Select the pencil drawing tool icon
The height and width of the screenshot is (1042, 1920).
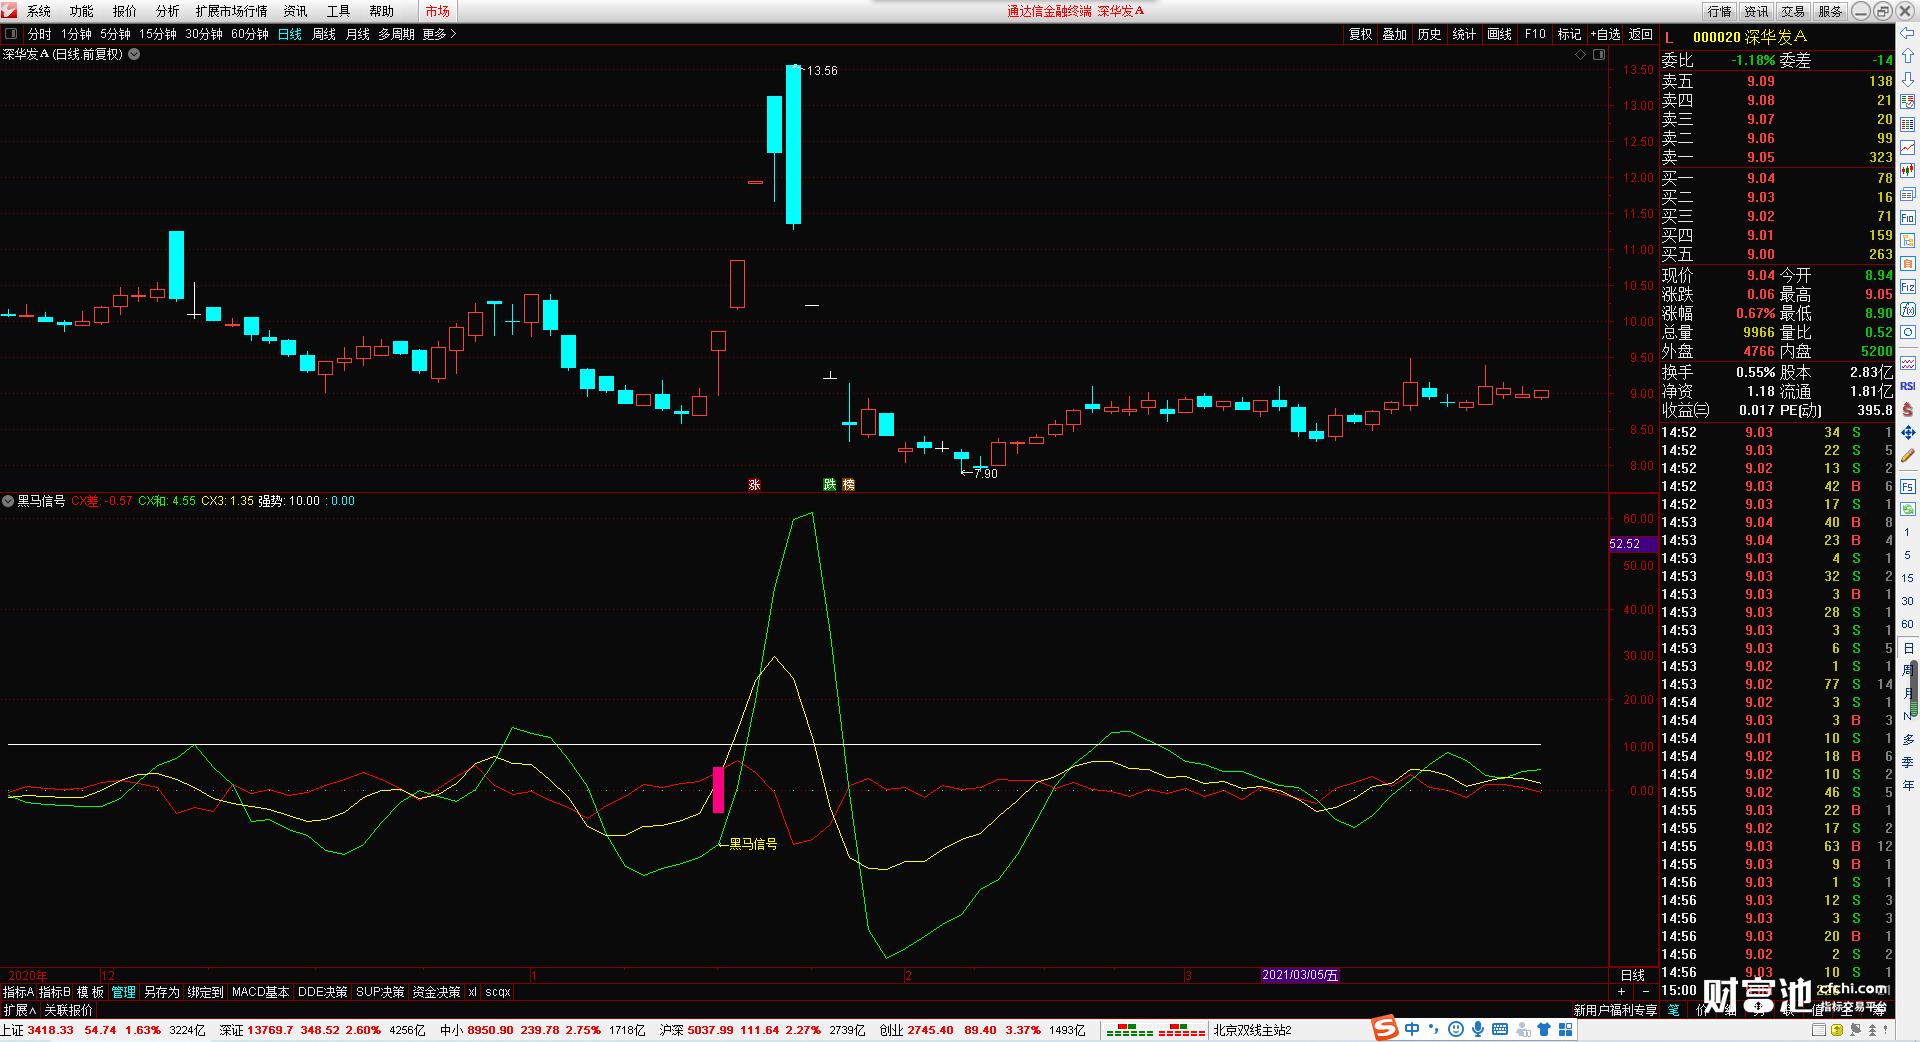click(x=1908, y=455)
